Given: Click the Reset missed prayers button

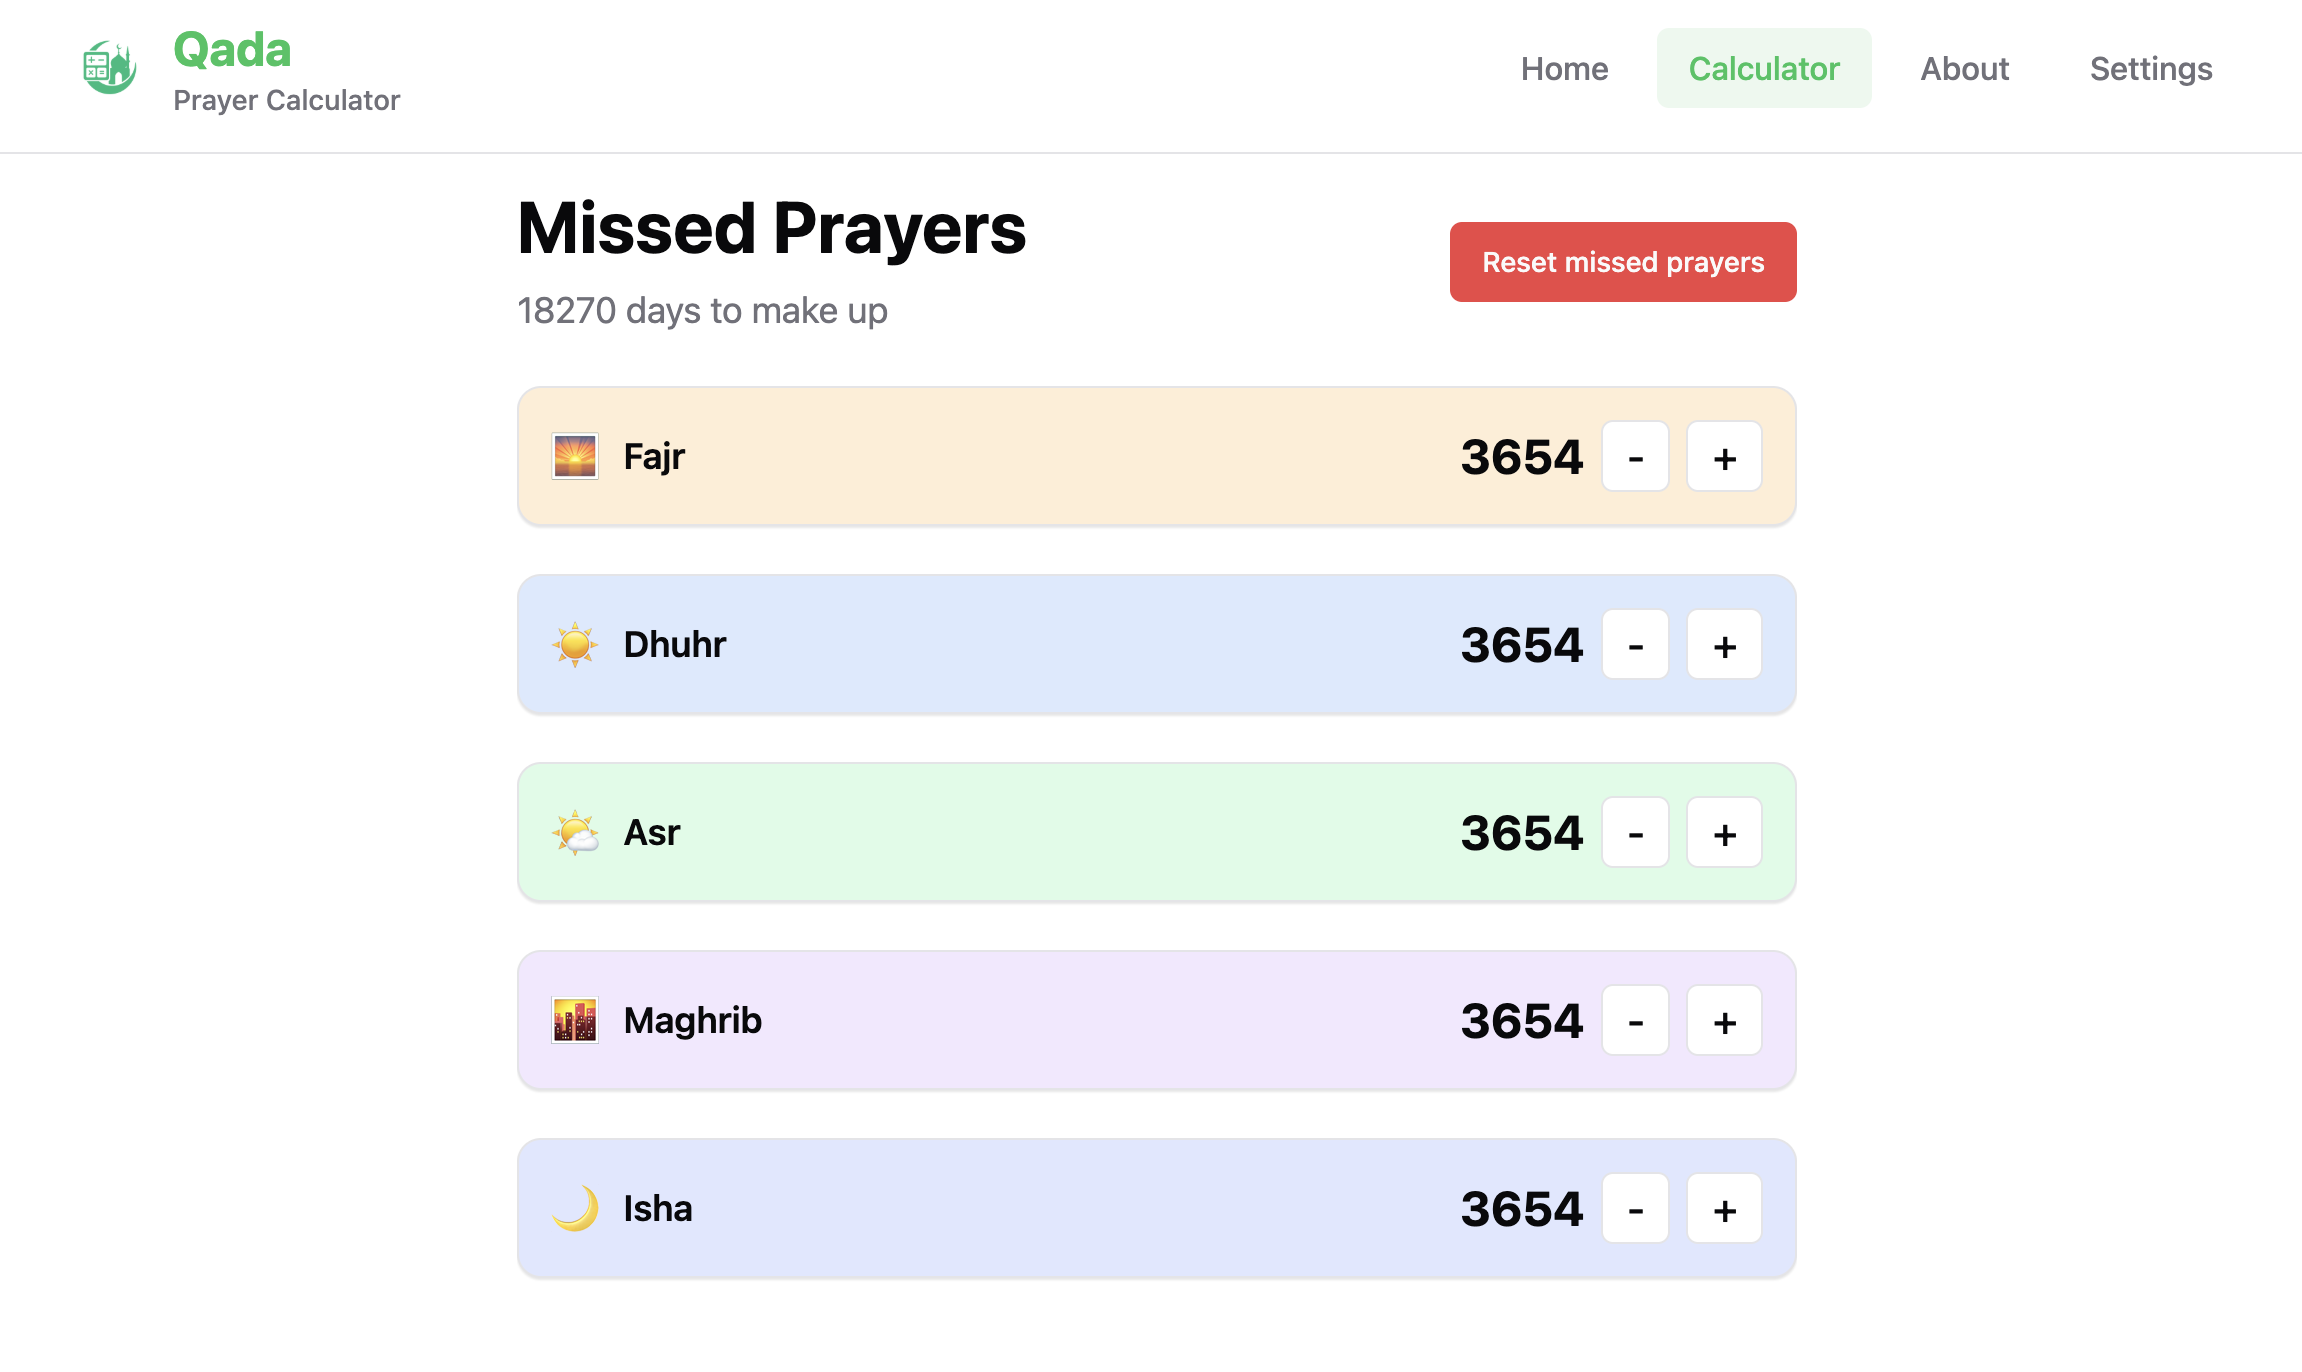Looking at the screenshot, I should pyautogui.click(x=1622, y=262).
